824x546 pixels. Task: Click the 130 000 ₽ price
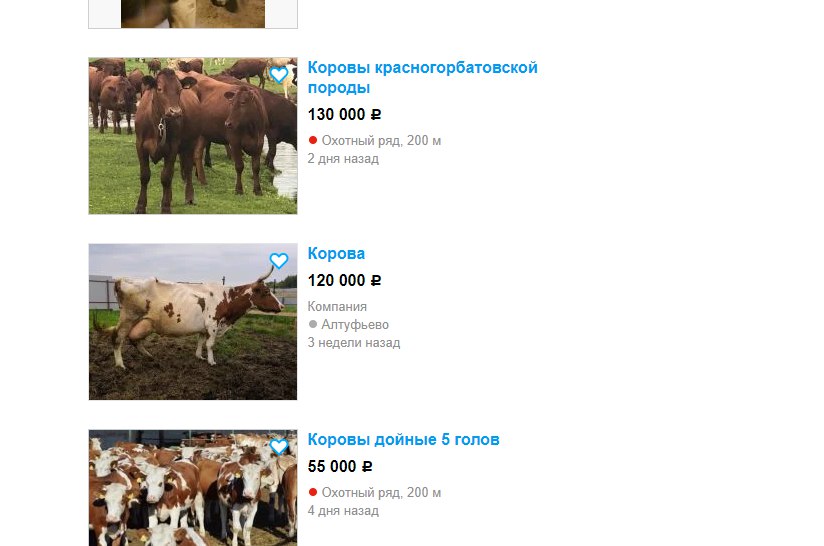point(344,115)
